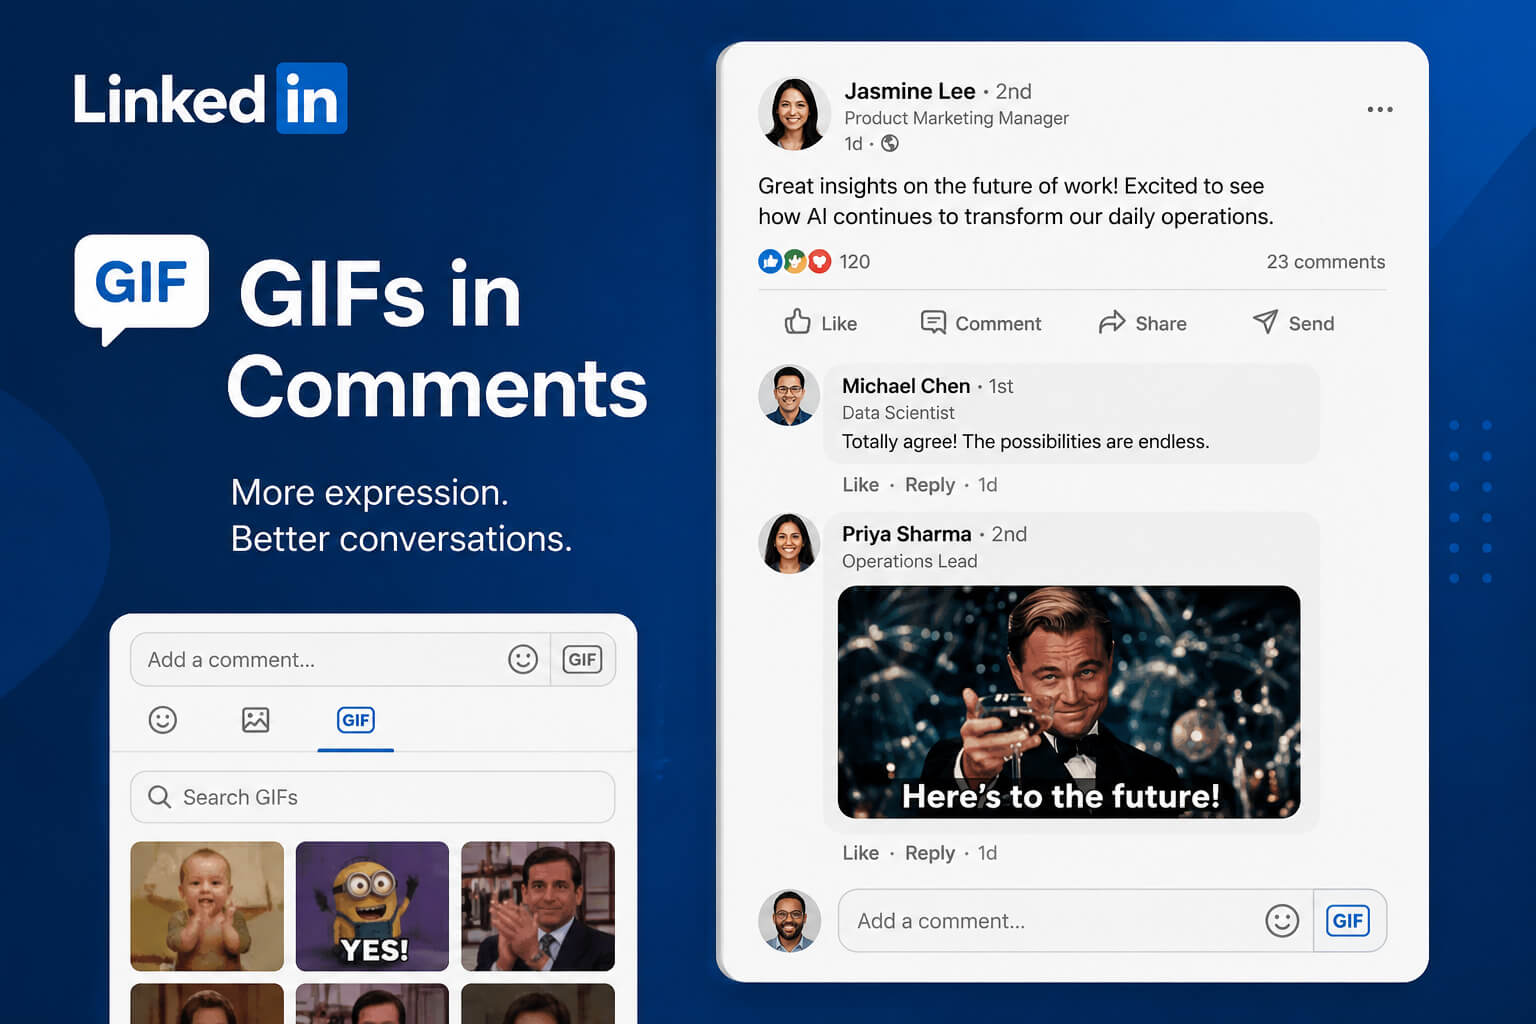Send the post via the Send button
The height and width of the screenshot is (1024, 1536).
pyautogui.click(x=1293, y=322)
